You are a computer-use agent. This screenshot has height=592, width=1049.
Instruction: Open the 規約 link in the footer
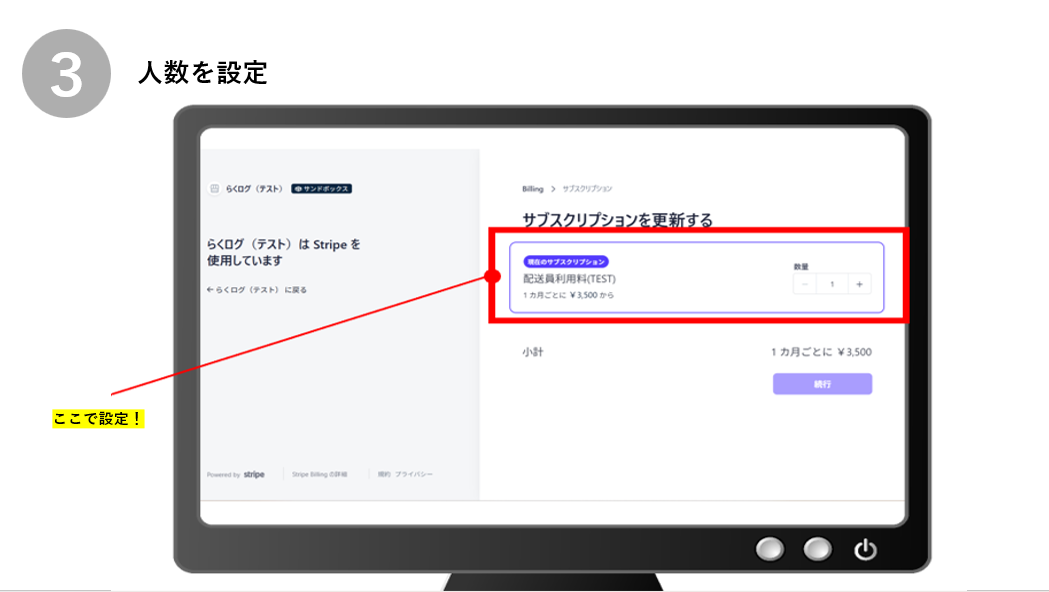(384, 475)
